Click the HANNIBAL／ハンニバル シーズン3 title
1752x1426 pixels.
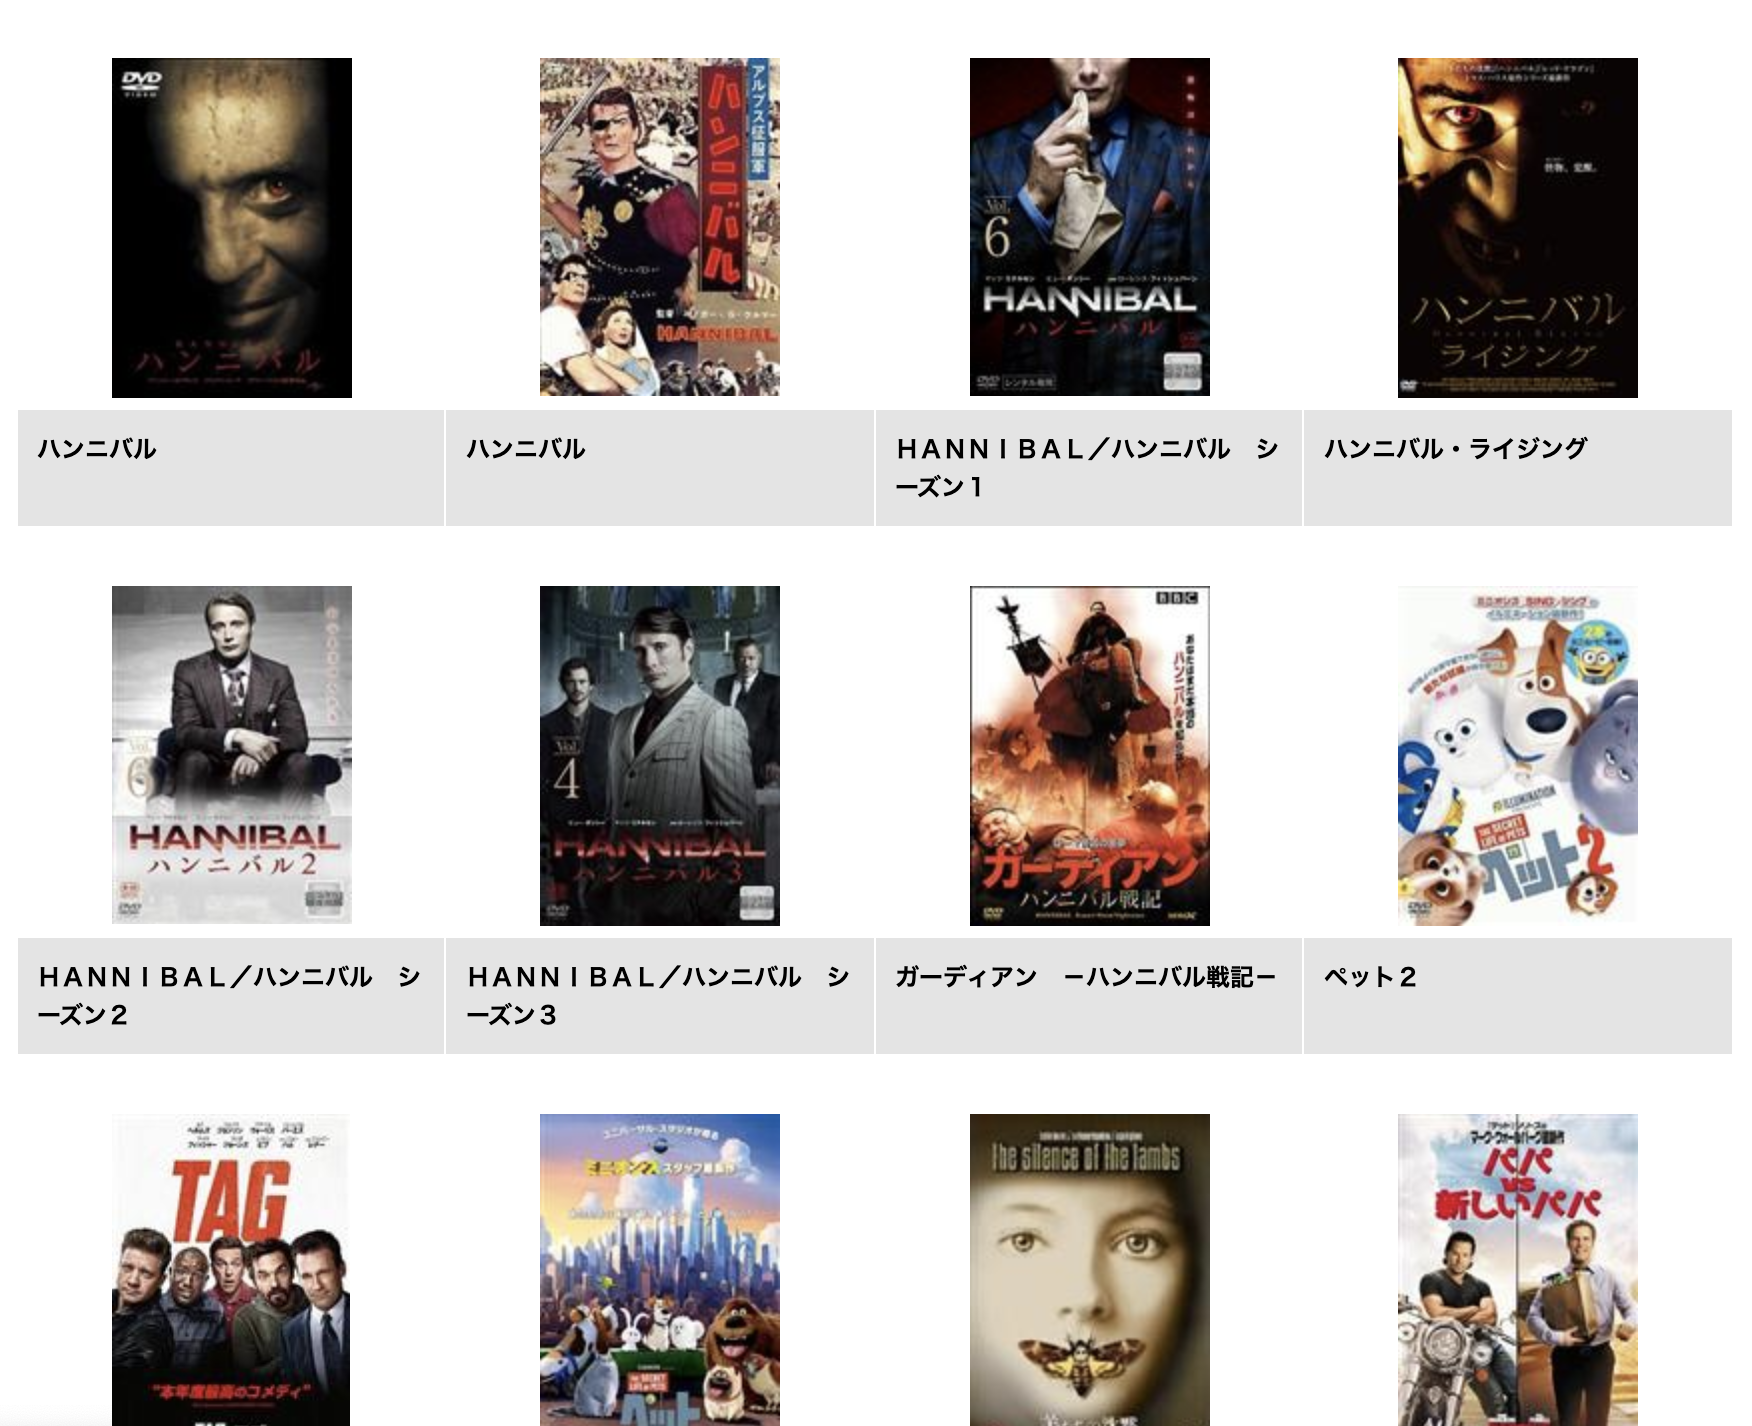(x=658, y=996)
